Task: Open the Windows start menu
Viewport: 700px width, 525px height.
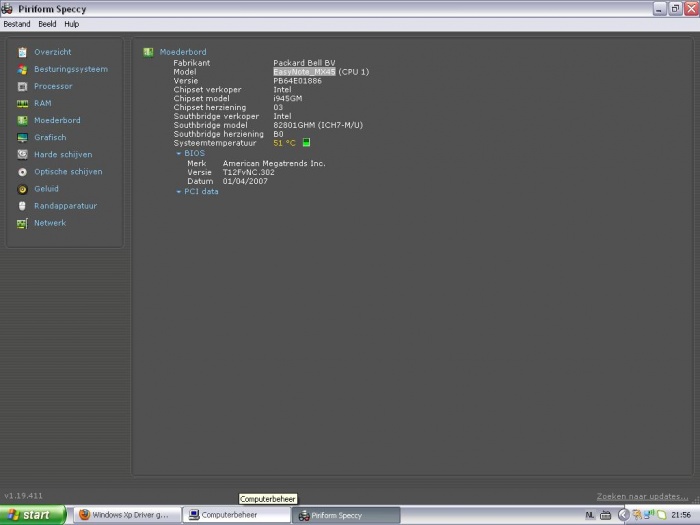Action: coord(33,515)
